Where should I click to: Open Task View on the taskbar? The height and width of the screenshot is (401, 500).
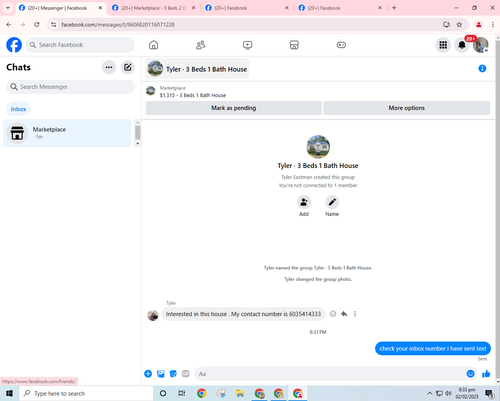[x=182, y=393]
